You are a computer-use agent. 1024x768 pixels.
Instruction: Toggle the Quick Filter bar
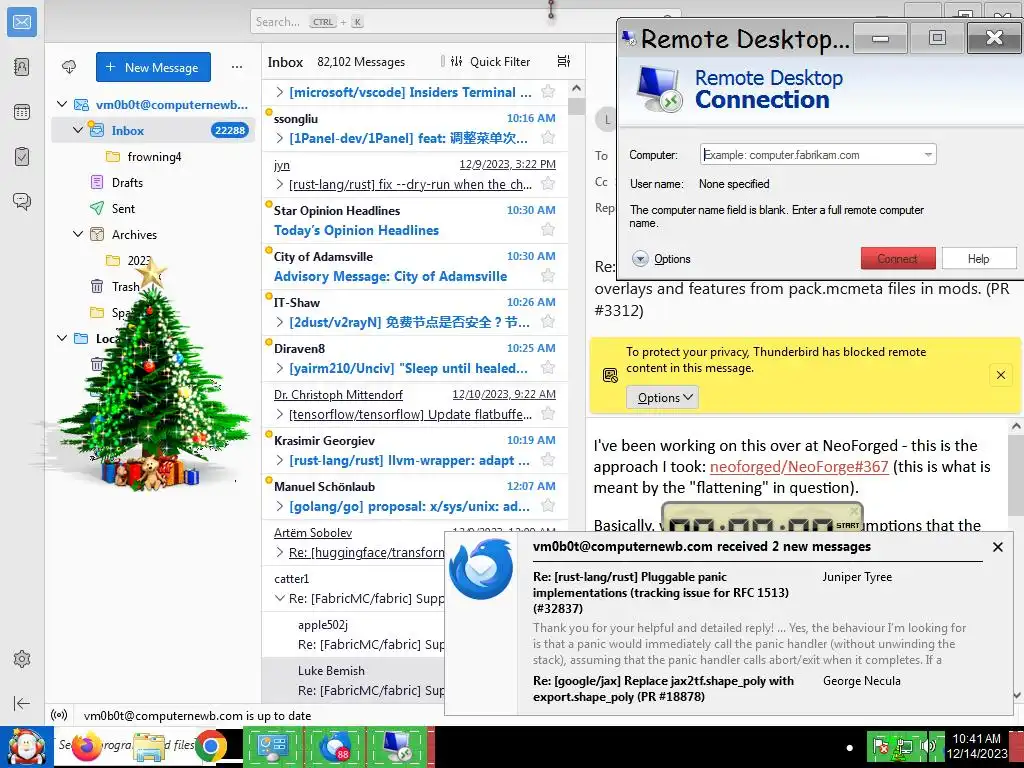click(x=490, y=61)
